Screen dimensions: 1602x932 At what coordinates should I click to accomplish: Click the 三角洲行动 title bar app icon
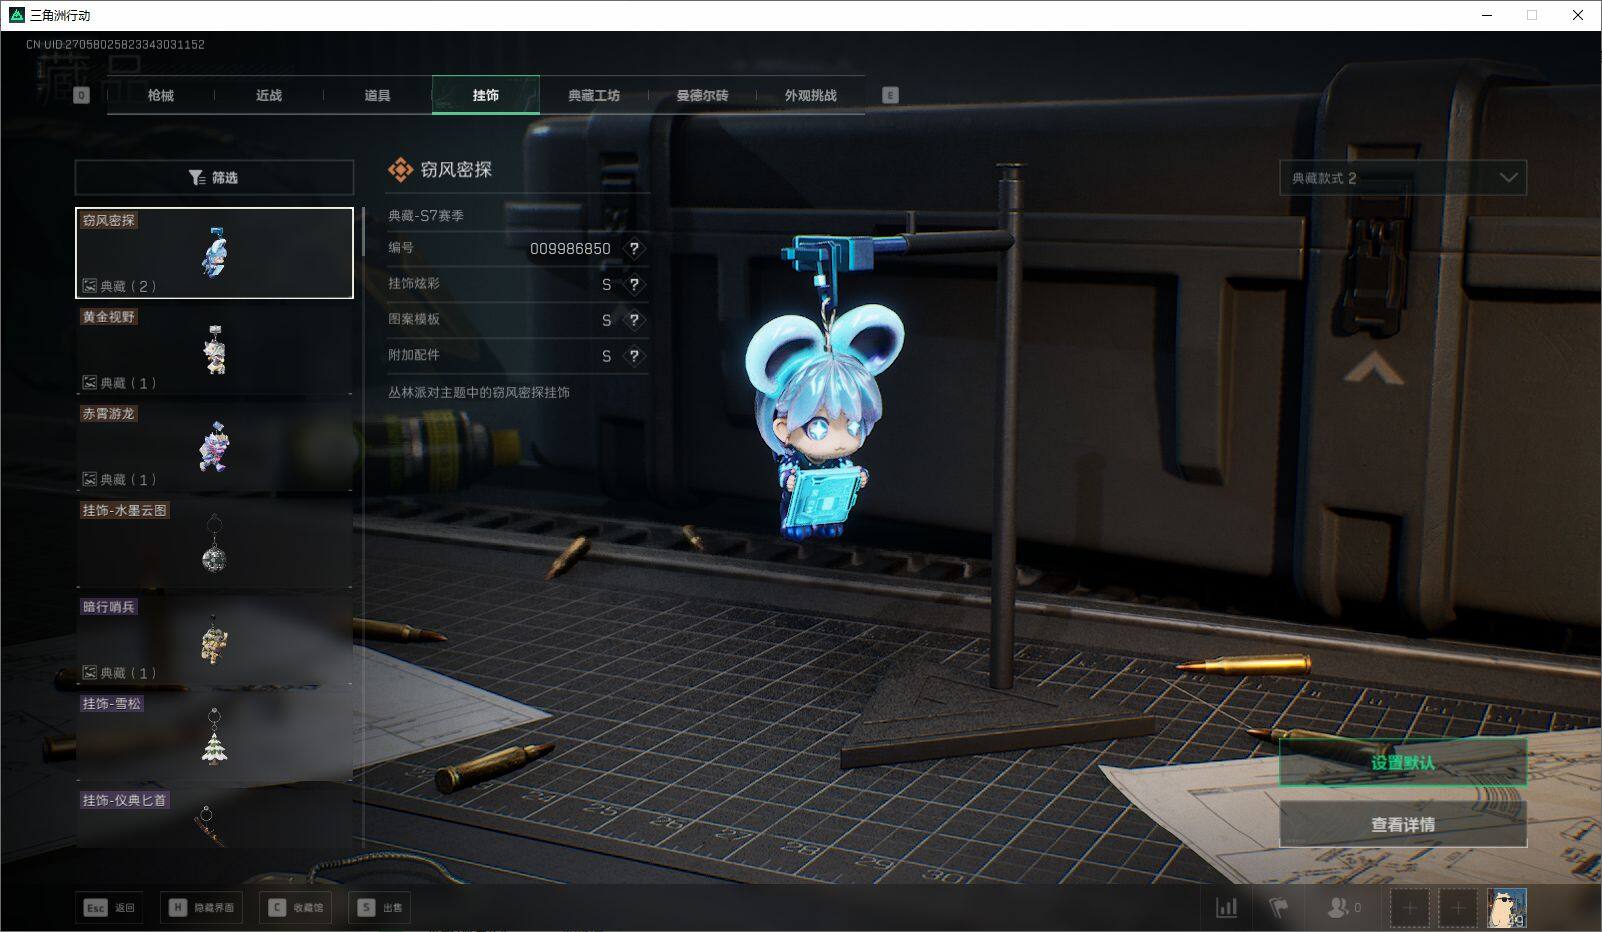17,15
